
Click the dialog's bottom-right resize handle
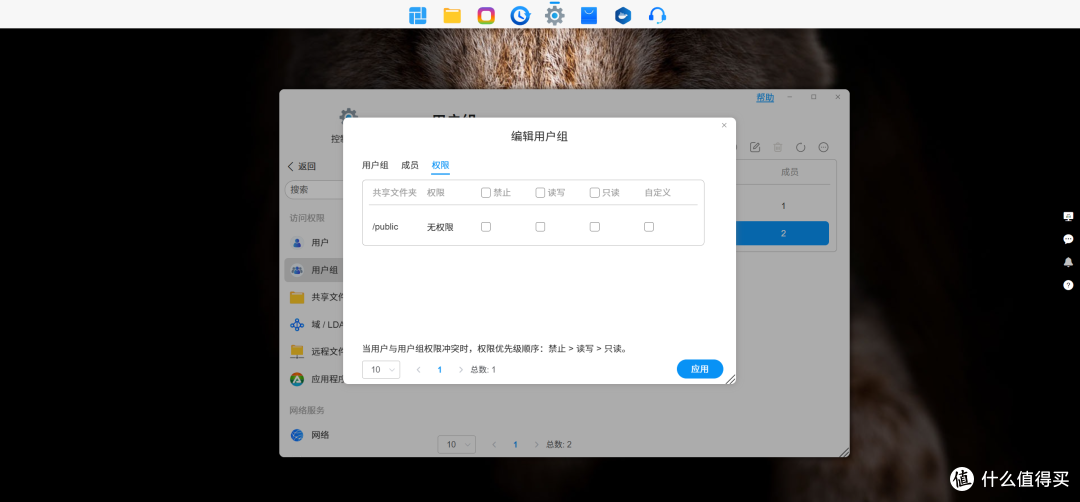point(731,379)
